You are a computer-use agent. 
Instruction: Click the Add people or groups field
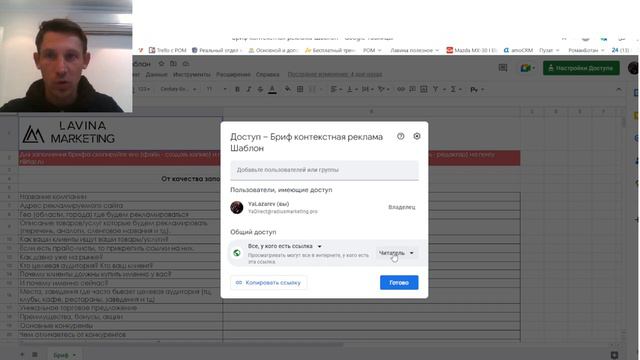[324, 170]
